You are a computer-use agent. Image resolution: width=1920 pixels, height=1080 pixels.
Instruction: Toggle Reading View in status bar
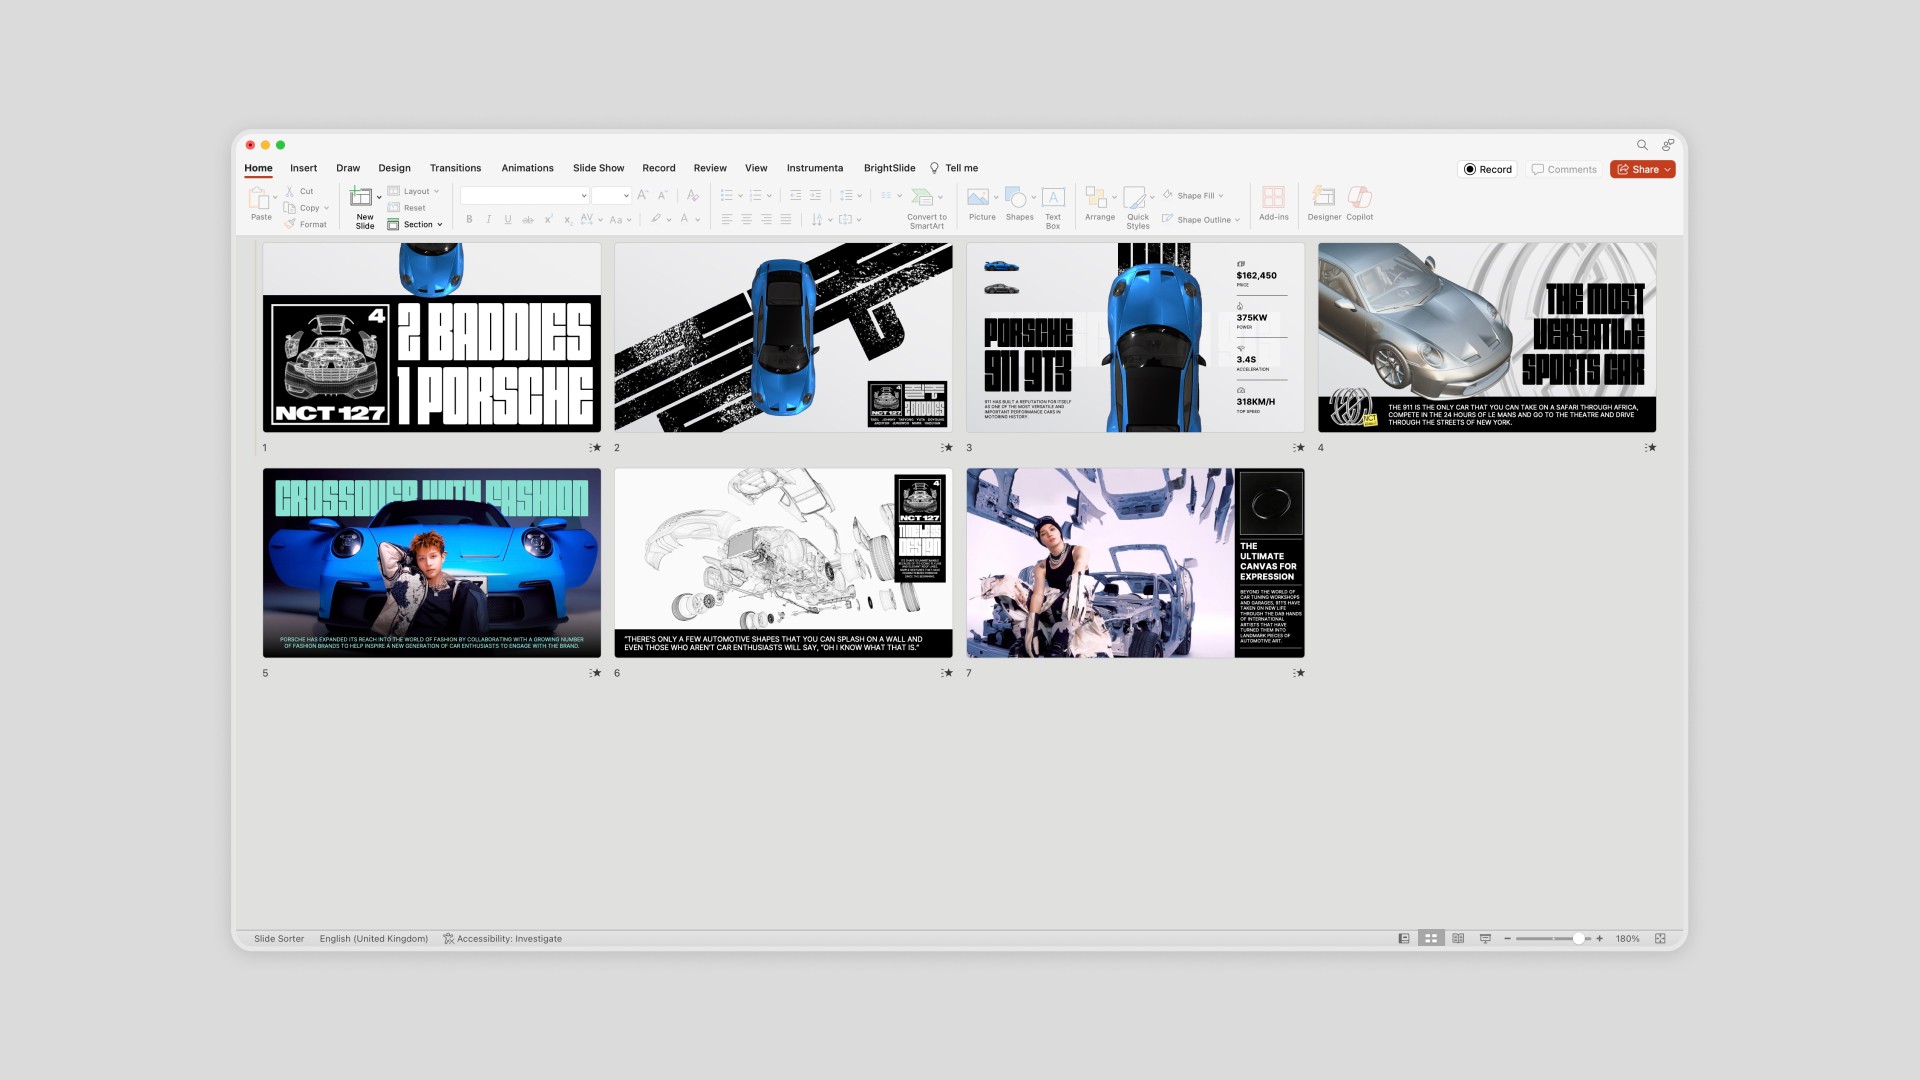coord(1458,939)
